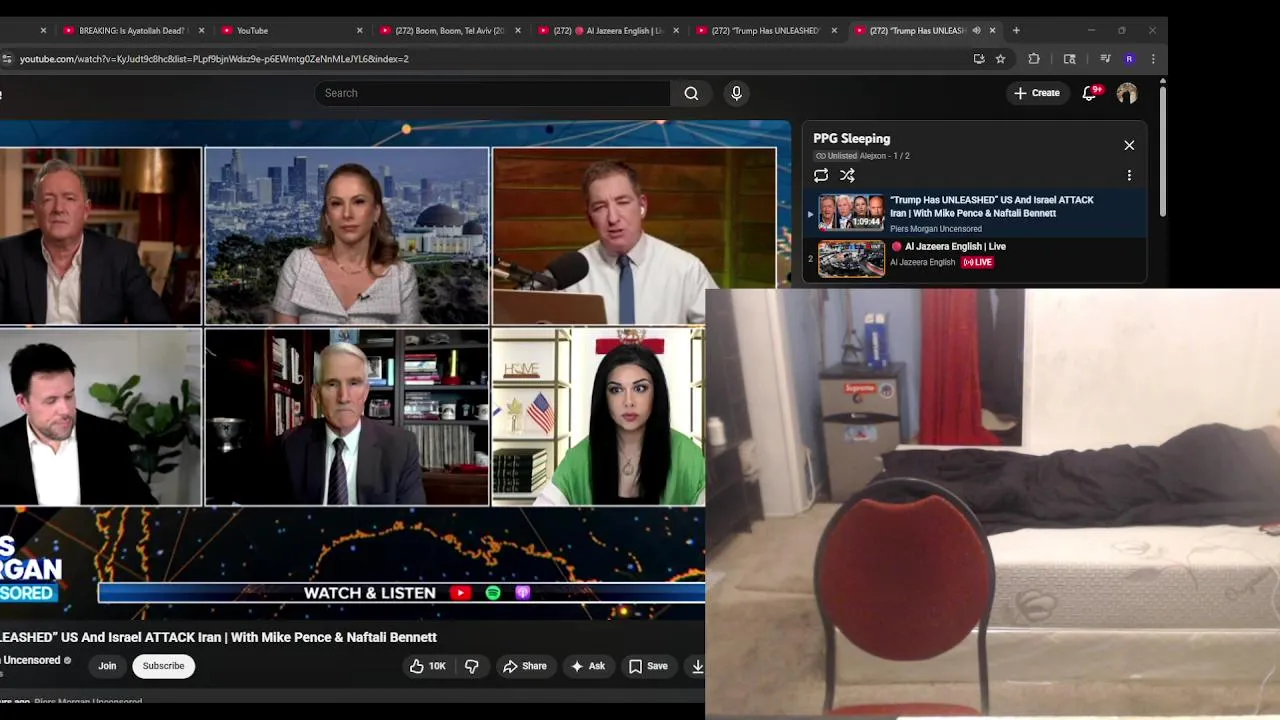Open Trump Has UNLEASHED playlist thumbnail
This screenshot has width=1280, height=720.
(x=851, y=213)
